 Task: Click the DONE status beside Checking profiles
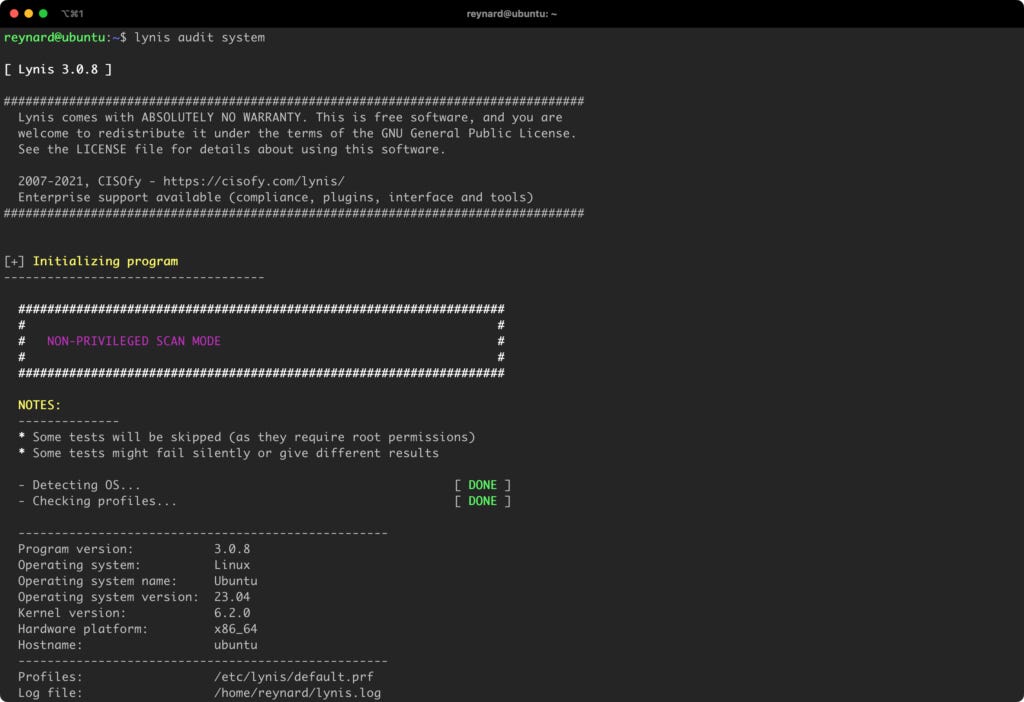coord(483,501)
